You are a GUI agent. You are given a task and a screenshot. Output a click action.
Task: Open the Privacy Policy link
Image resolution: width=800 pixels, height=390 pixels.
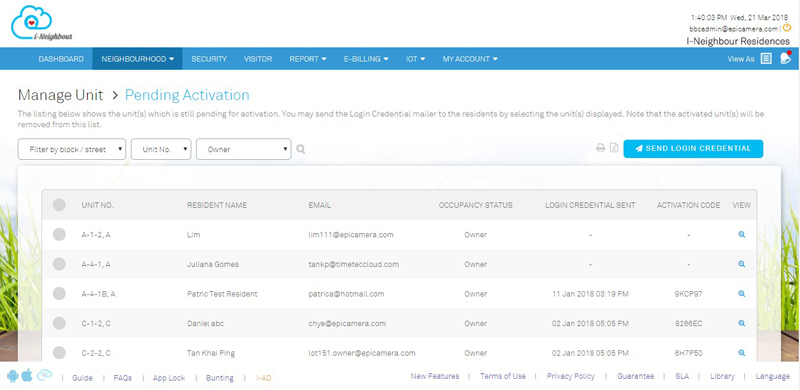click(x=570, y=376)
